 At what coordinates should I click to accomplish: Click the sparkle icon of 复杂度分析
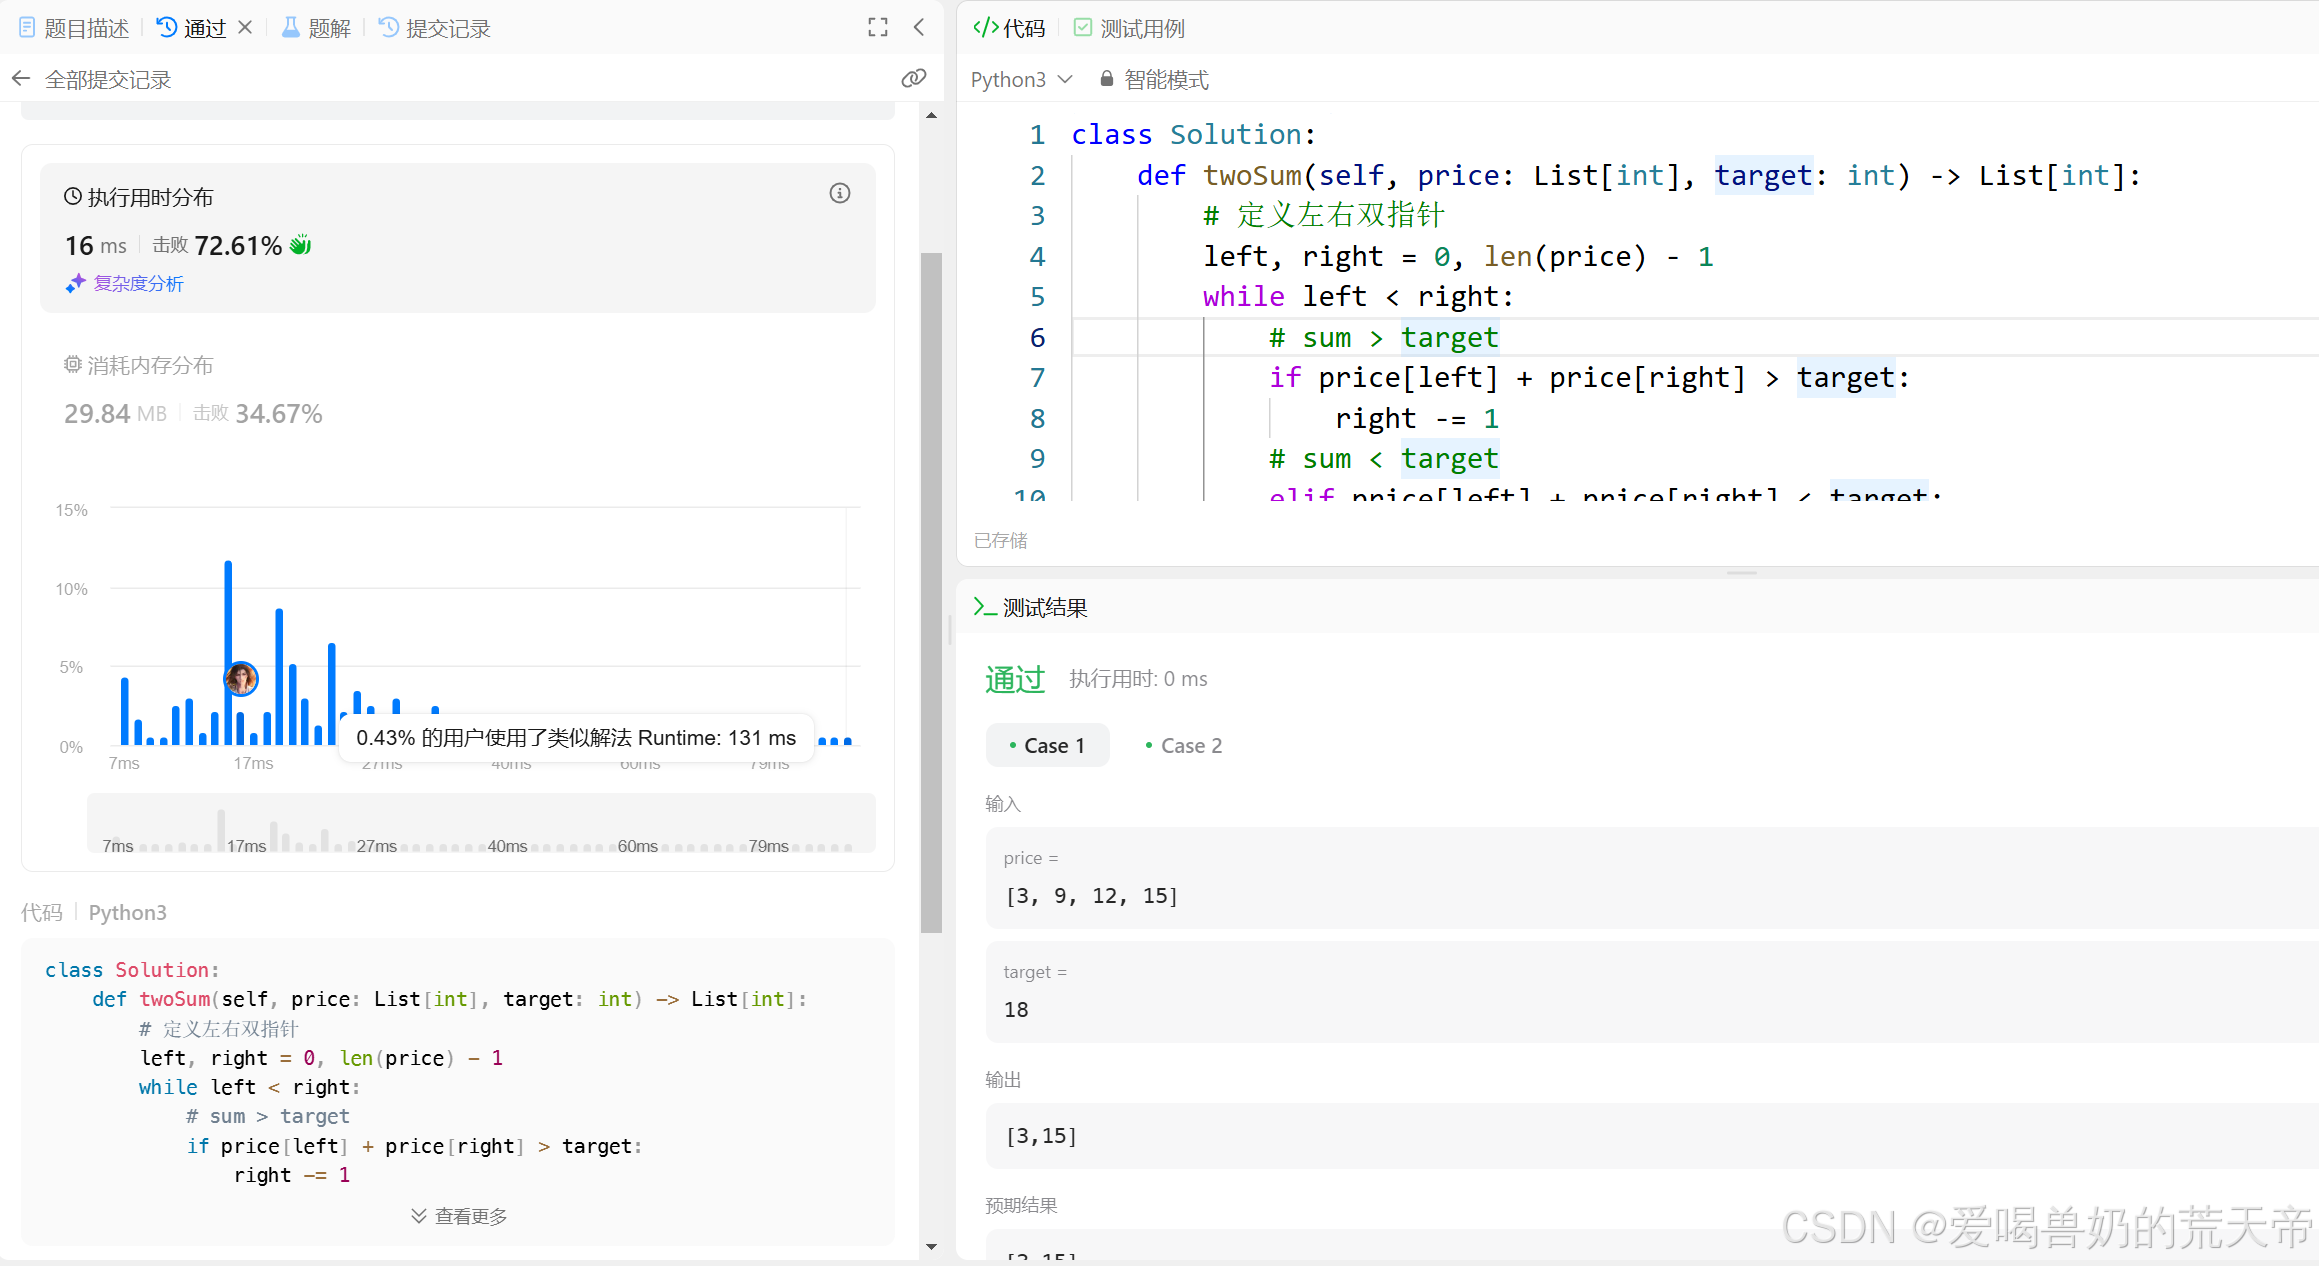click(76, 284)
